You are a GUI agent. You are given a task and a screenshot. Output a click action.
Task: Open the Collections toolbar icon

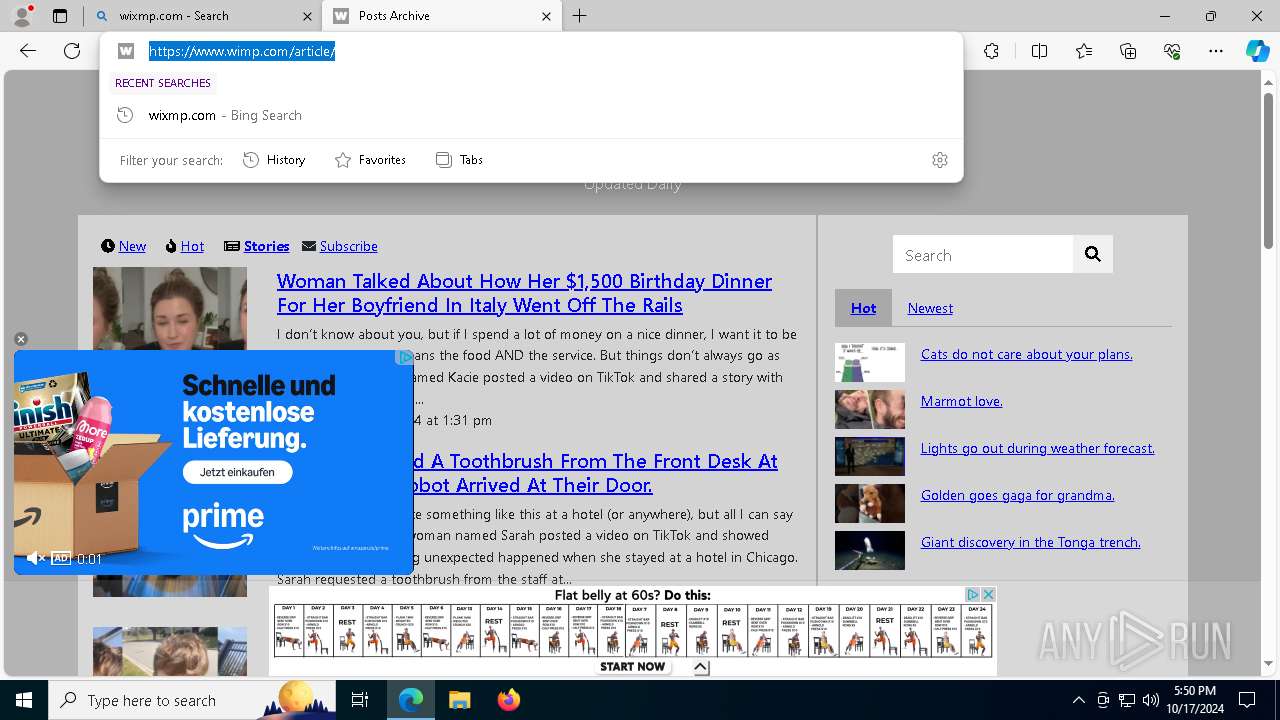(x=1128, y=51)
